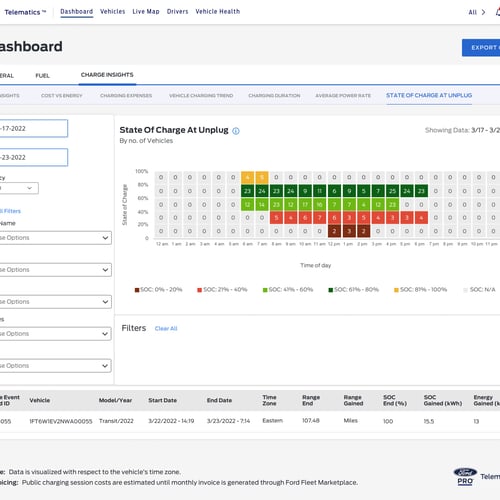Select the CHARGE INSIGHTS tab
Screen dimensions: 500x500
[107, 75]
